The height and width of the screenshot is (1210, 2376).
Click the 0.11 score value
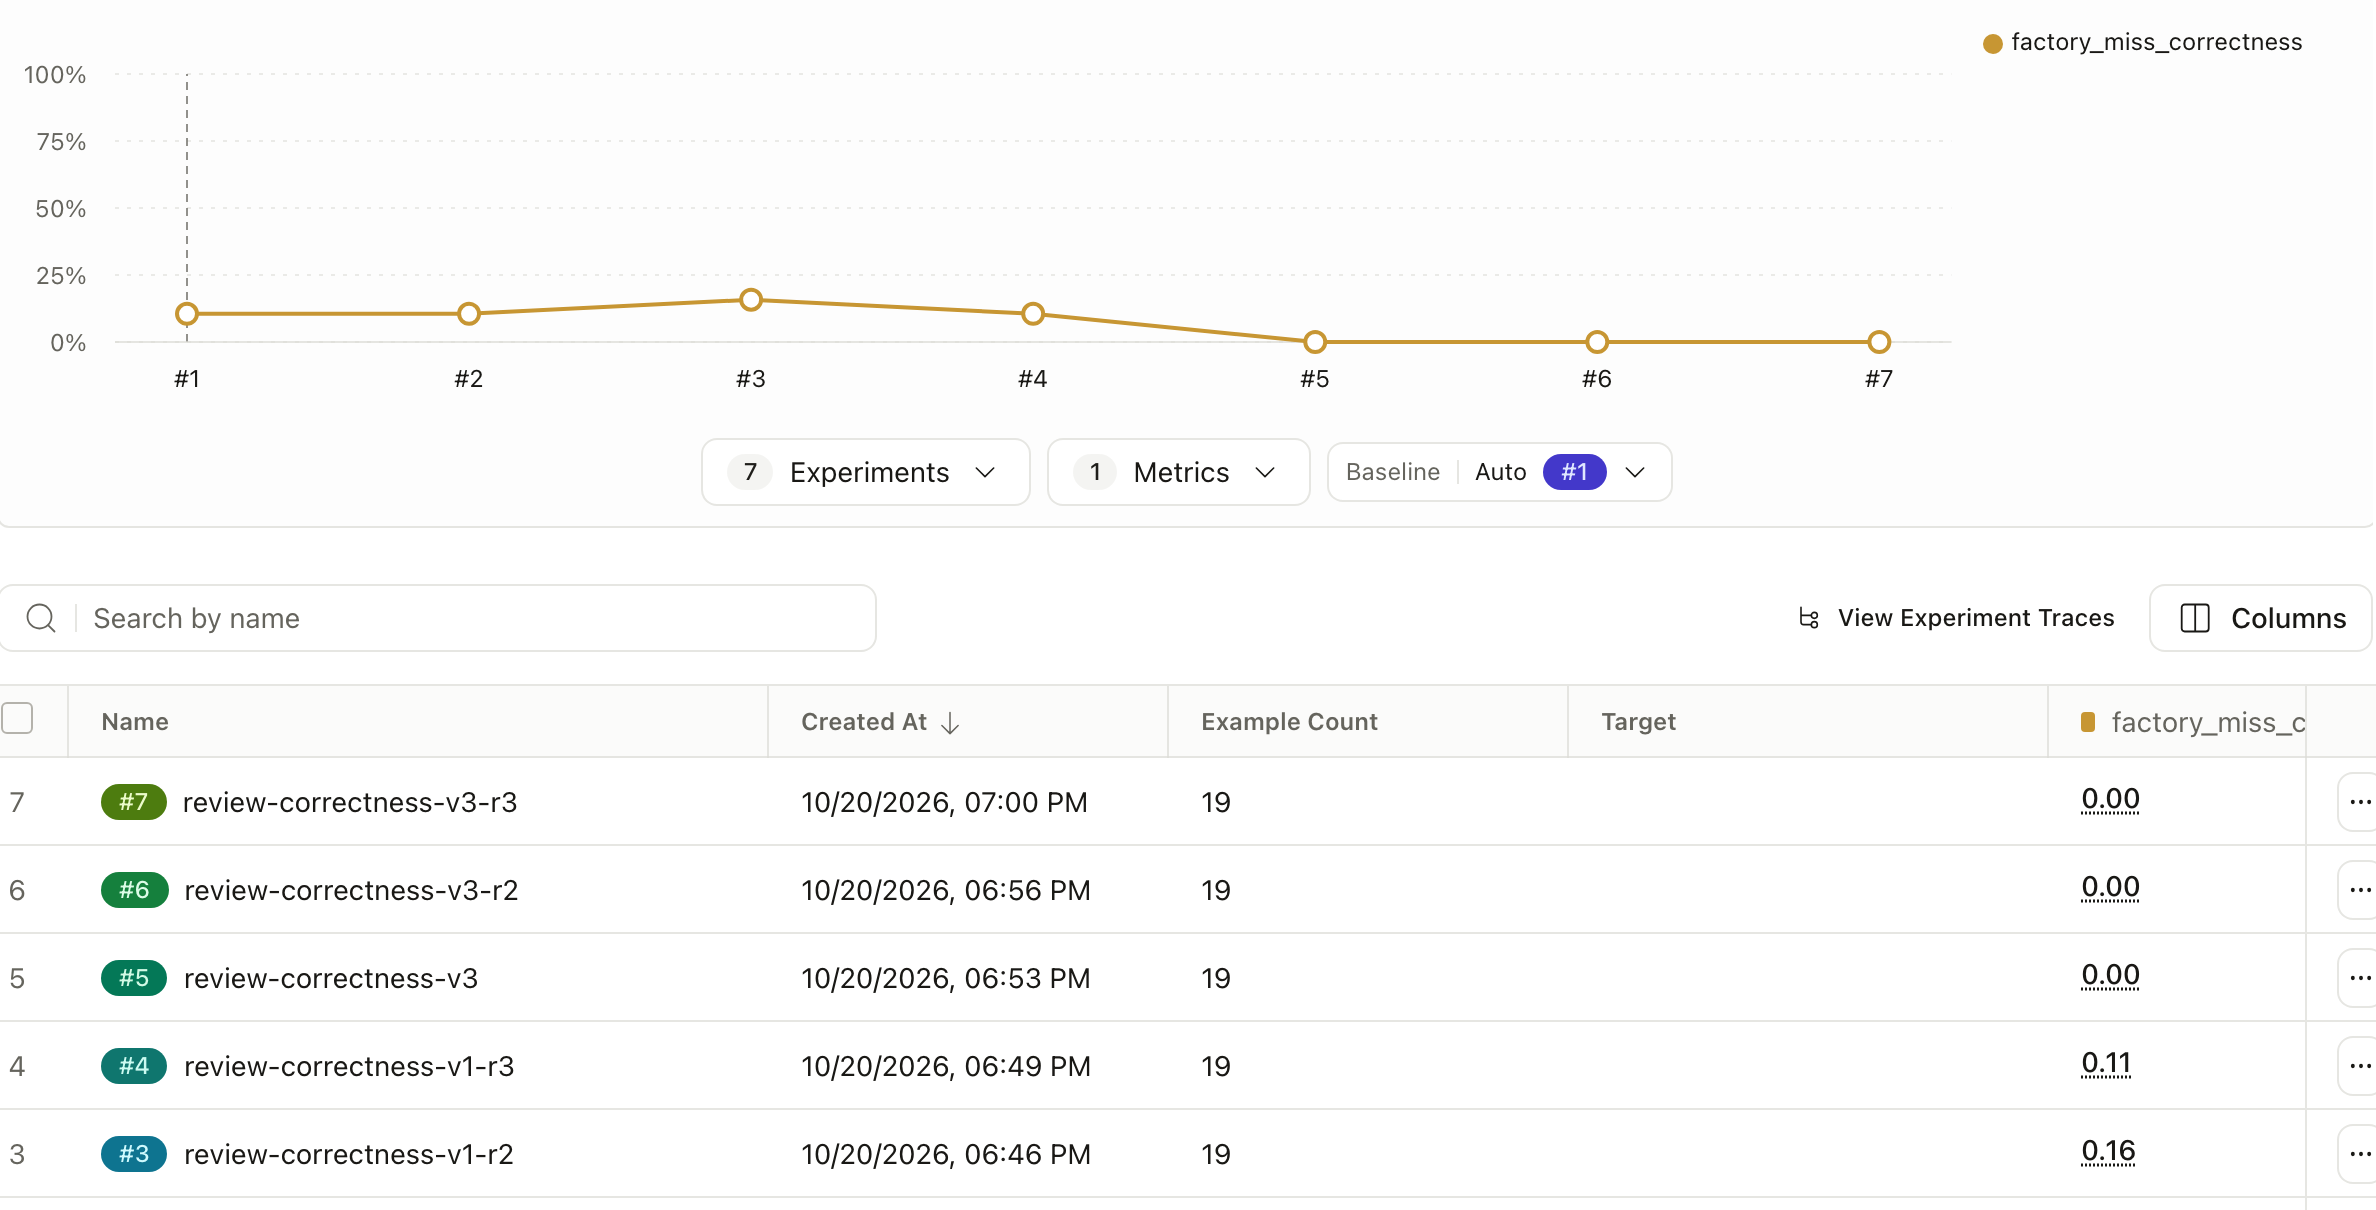point(2106,1064)
